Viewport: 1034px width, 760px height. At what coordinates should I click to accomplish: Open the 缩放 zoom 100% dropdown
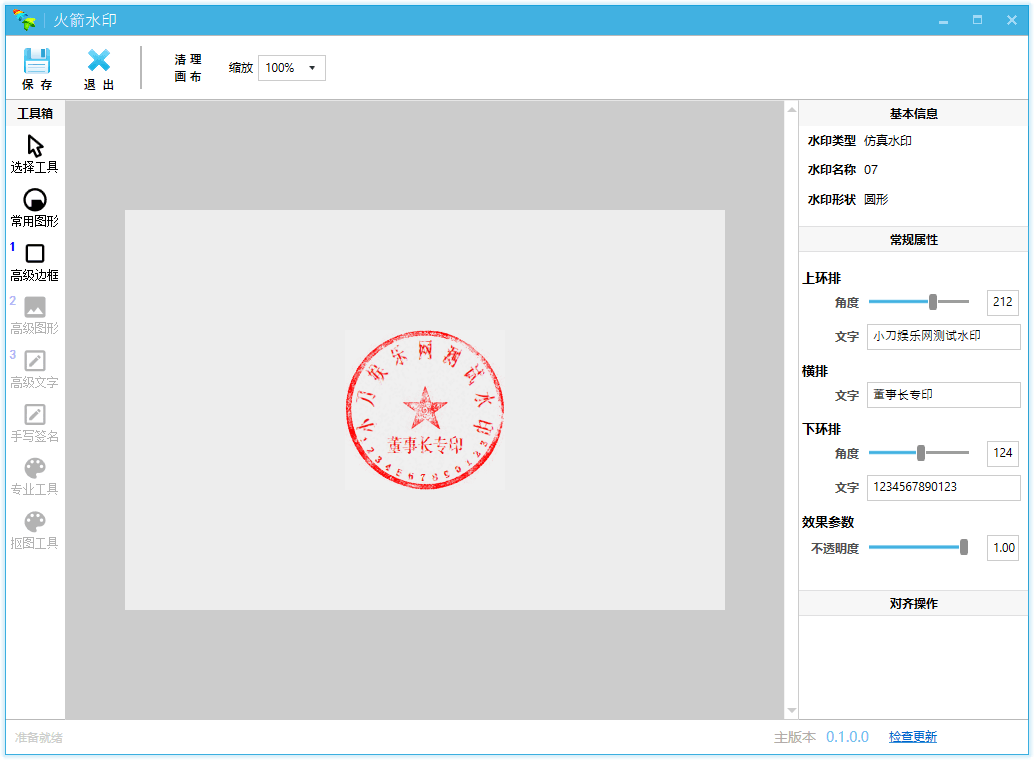(x=292, y=68)
